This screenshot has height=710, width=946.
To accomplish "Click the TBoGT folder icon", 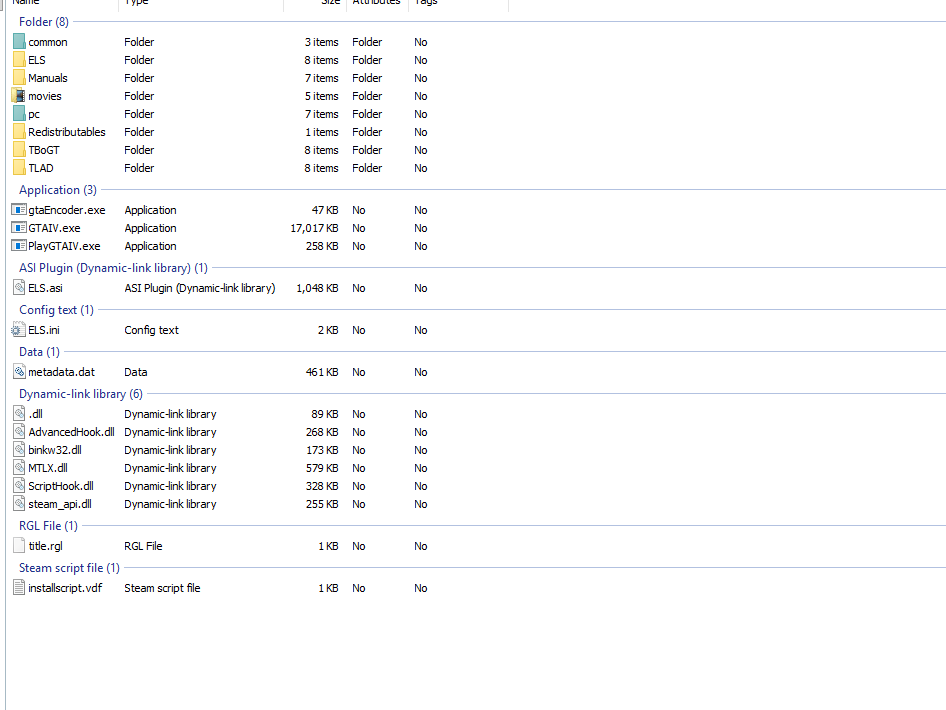I will 19,150.
